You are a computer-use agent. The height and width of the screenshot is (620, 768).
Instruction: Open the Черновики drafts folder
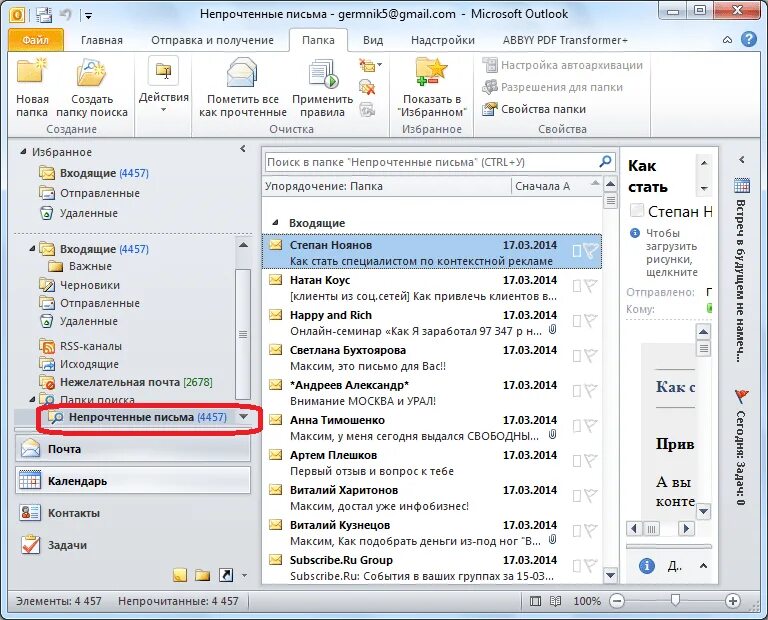click(x=80, y=285)
